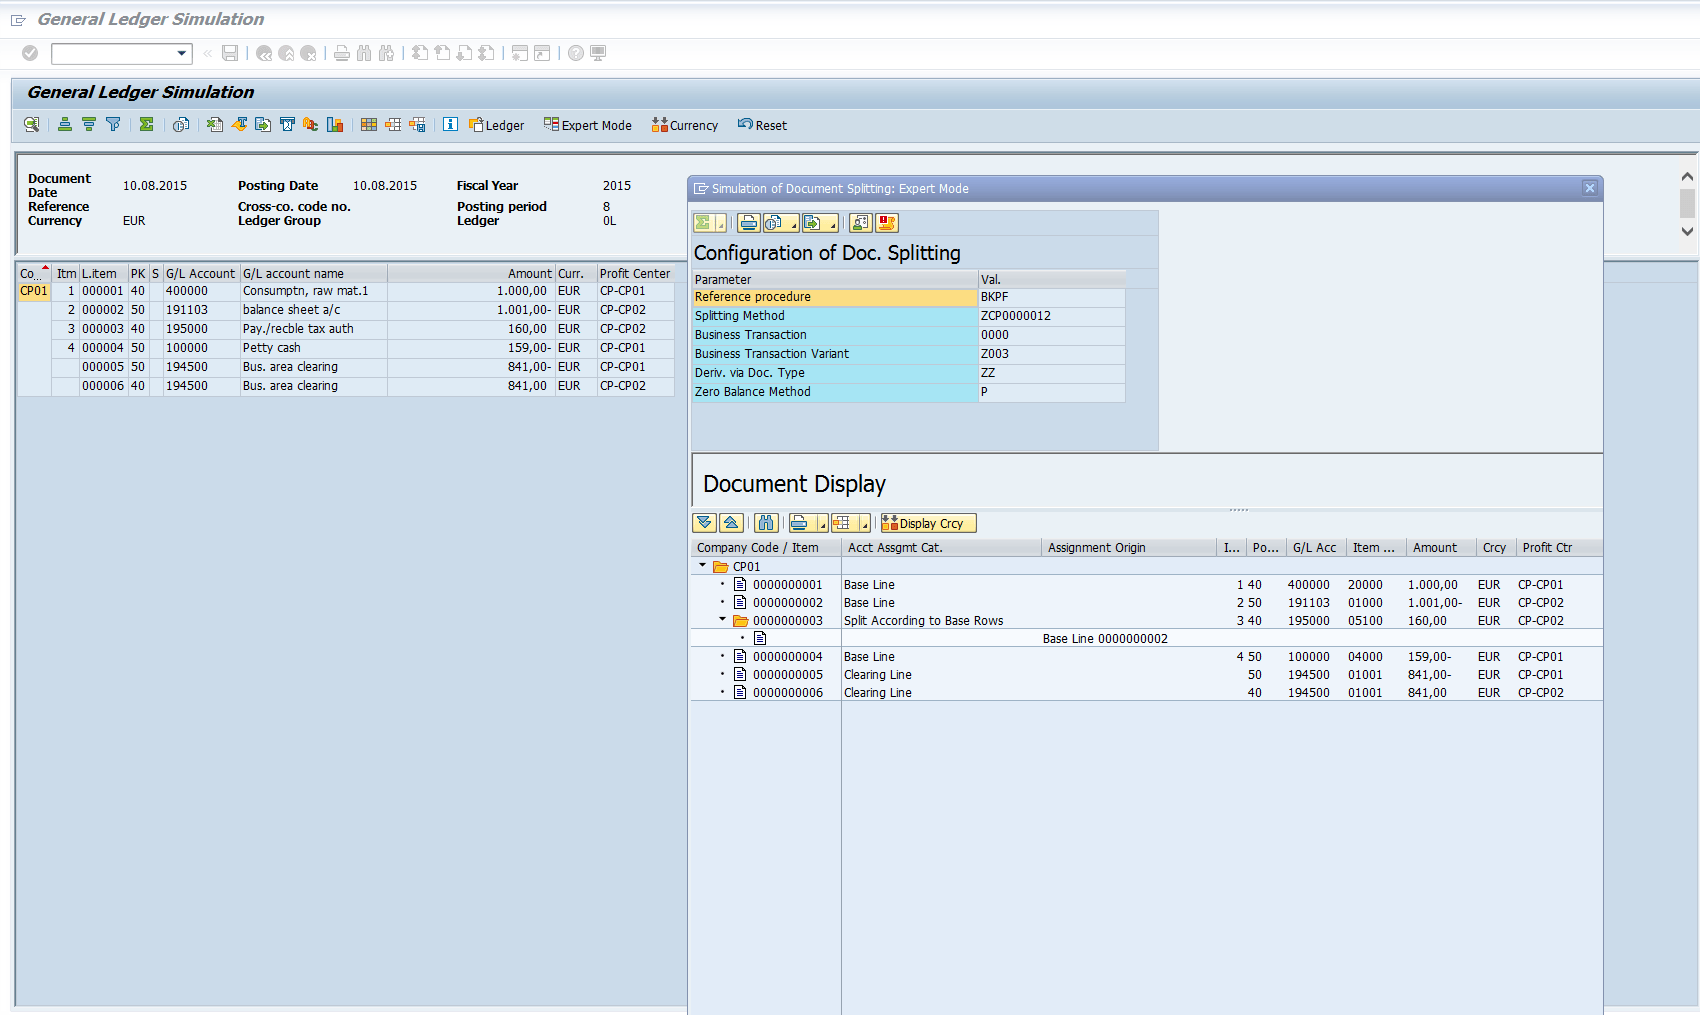
Task: Click the Set Filter icon
Action: coord(112,124)
